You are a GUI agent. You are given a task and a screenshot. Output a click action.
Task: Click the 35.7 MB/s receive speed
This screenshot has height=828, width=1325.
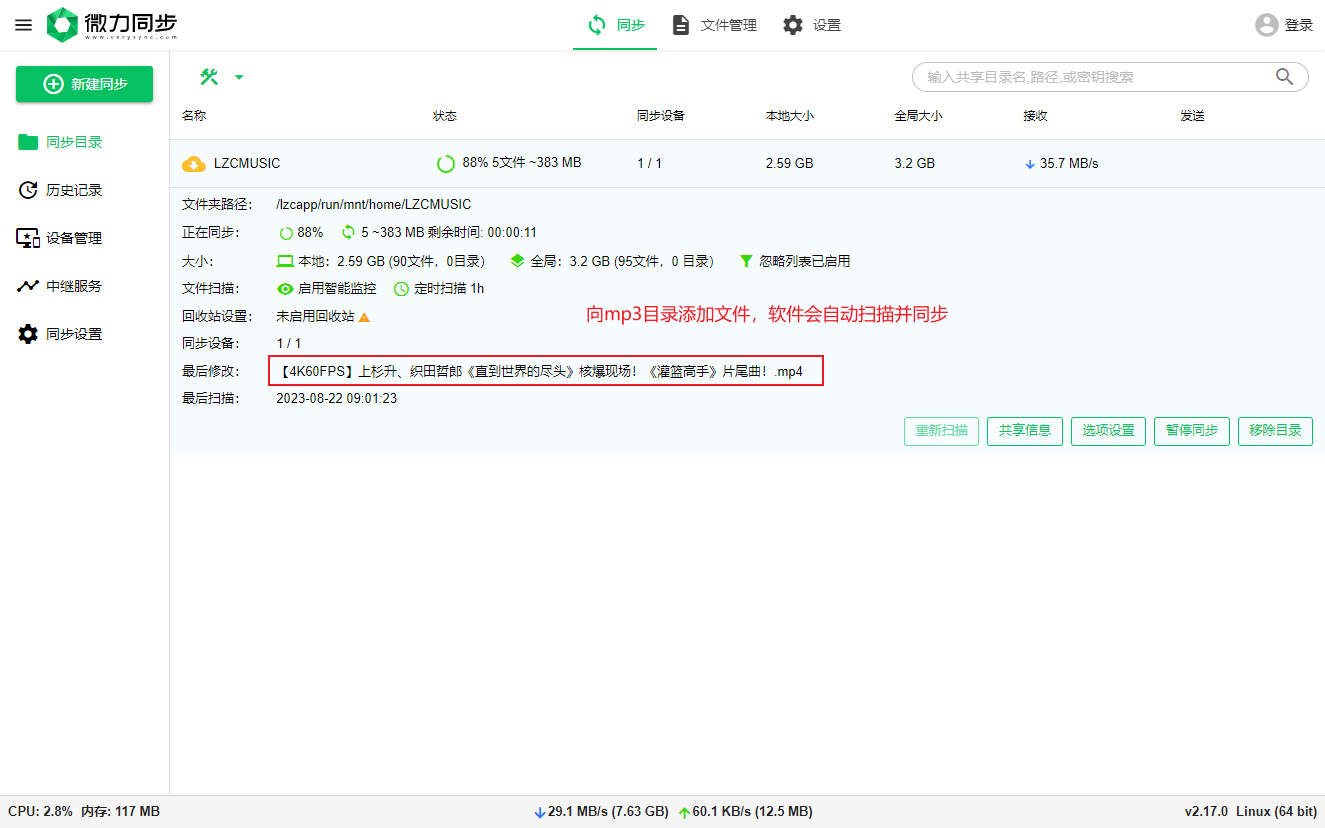(1061, 163)
